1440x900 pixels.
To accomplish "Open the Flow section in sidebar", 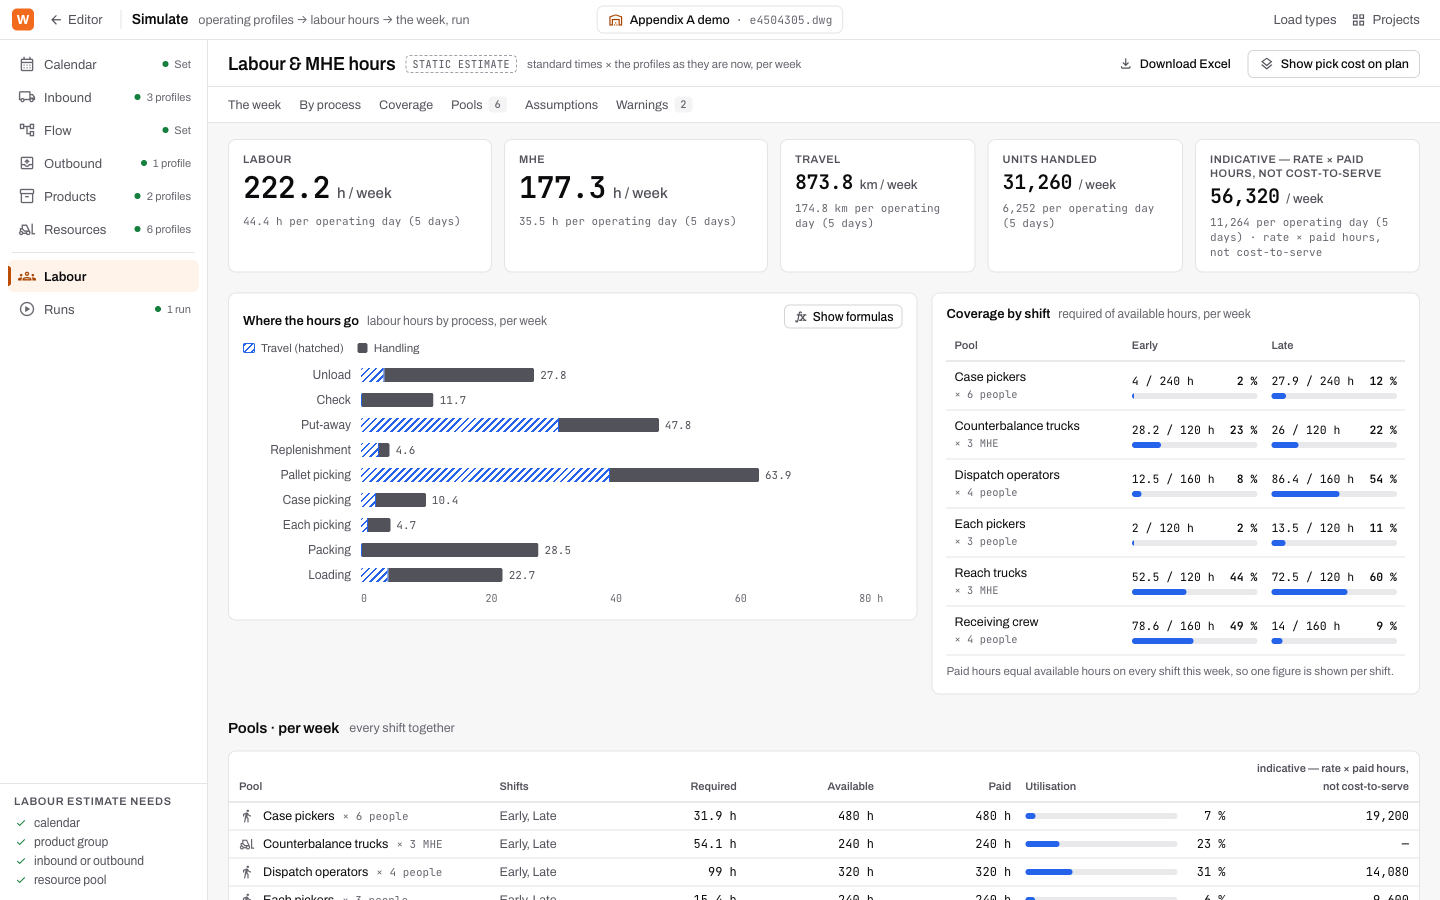I will point(104,130).
